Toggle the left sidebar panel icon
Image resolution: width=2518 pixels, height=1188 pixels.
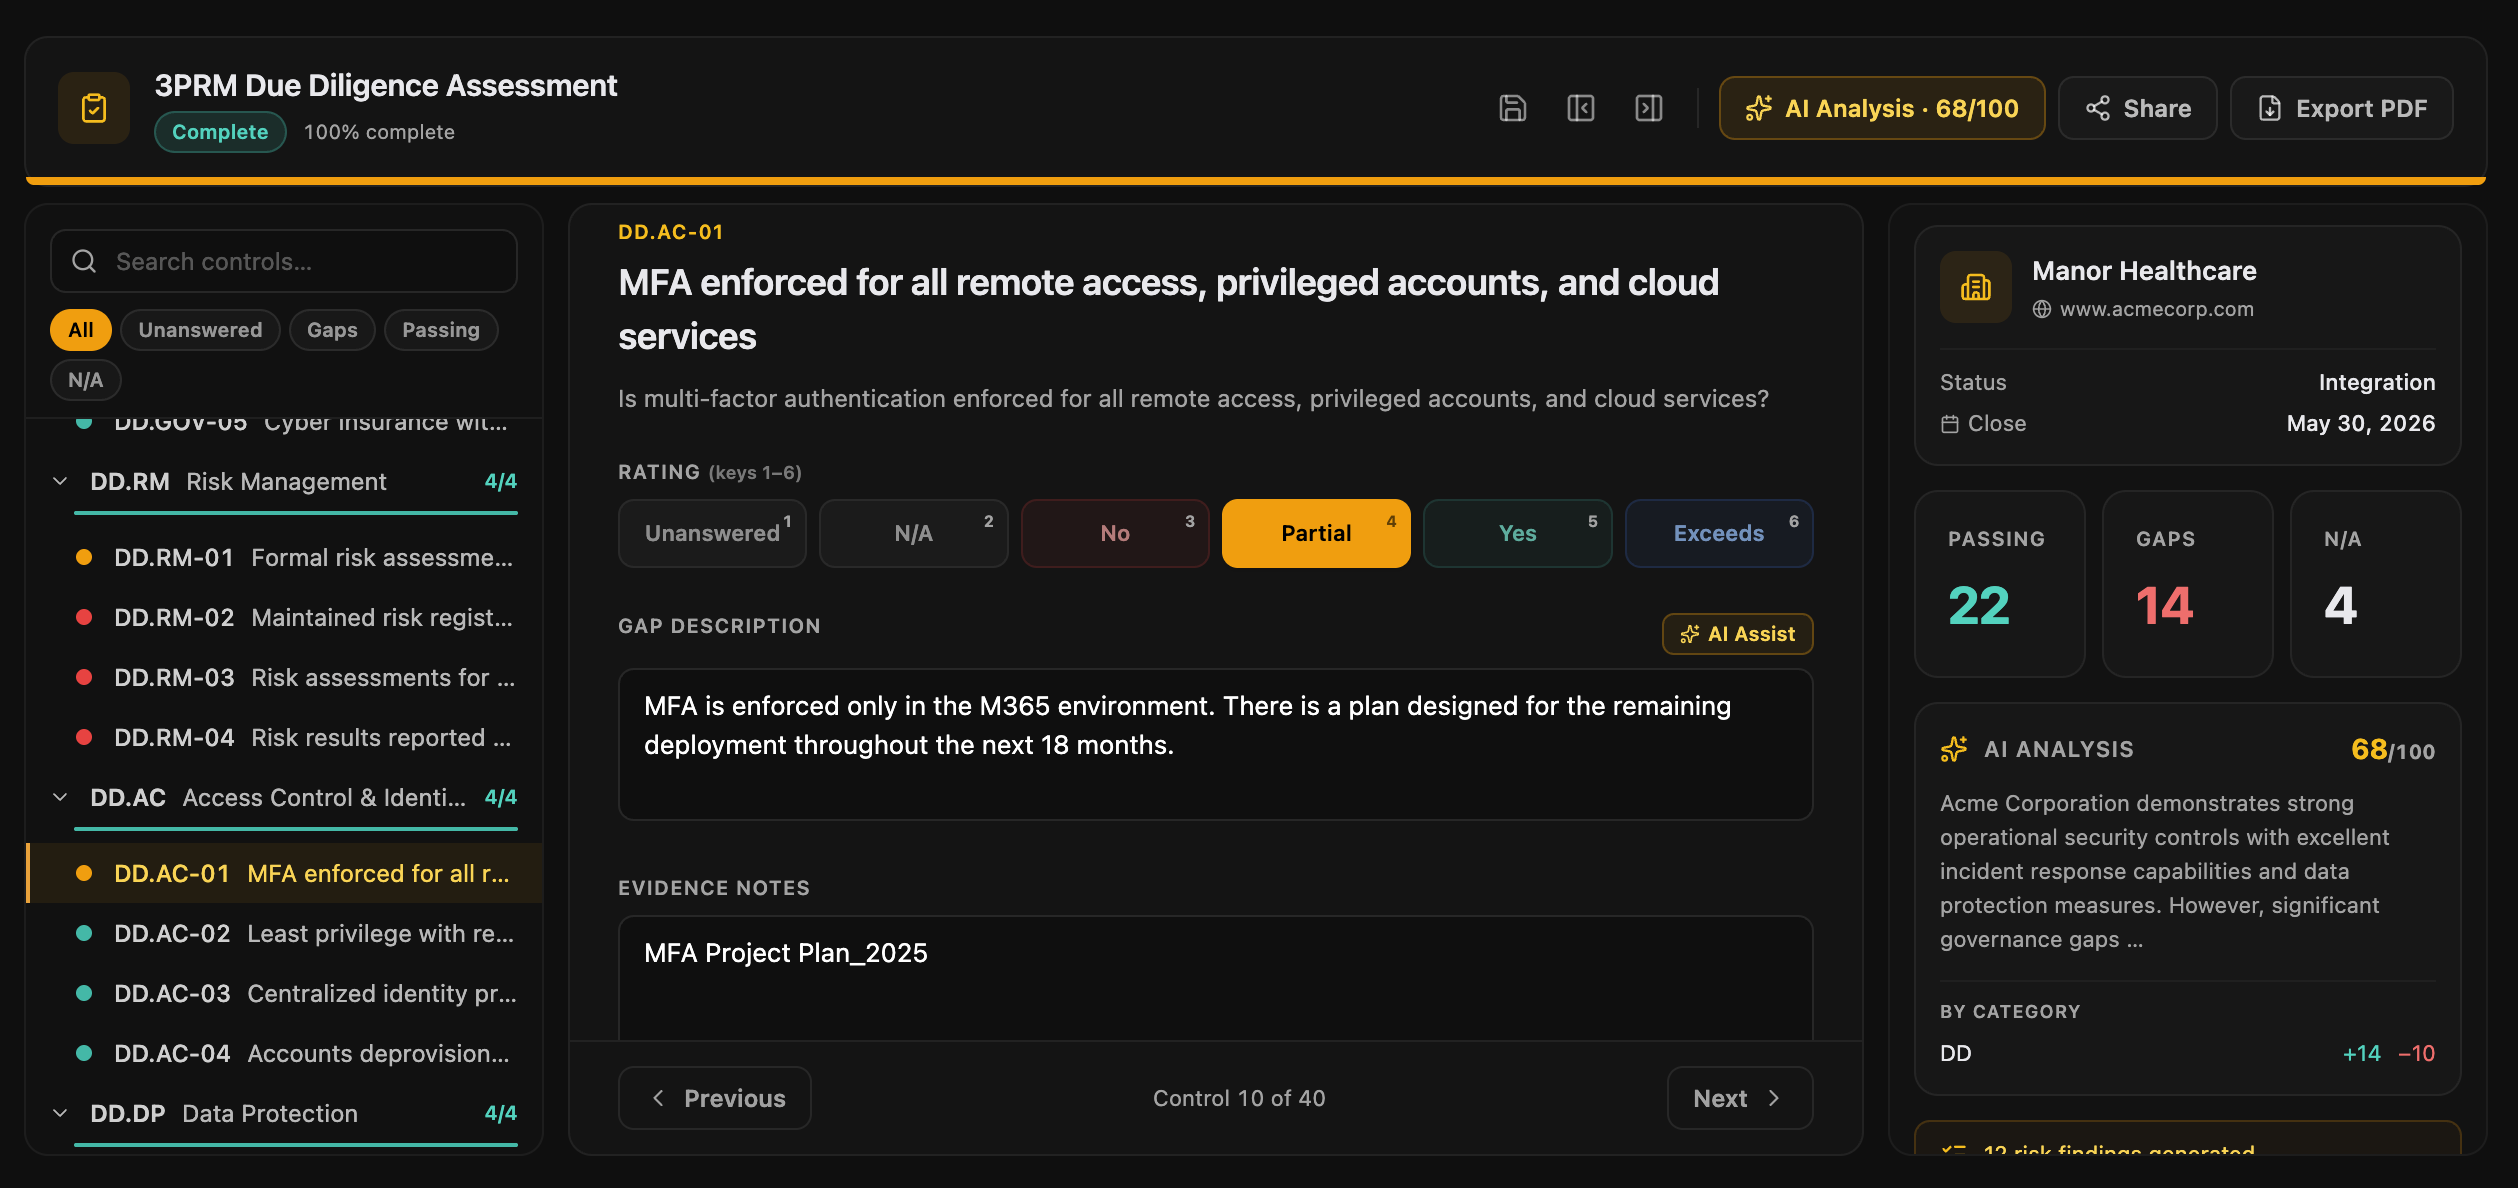1580,108
